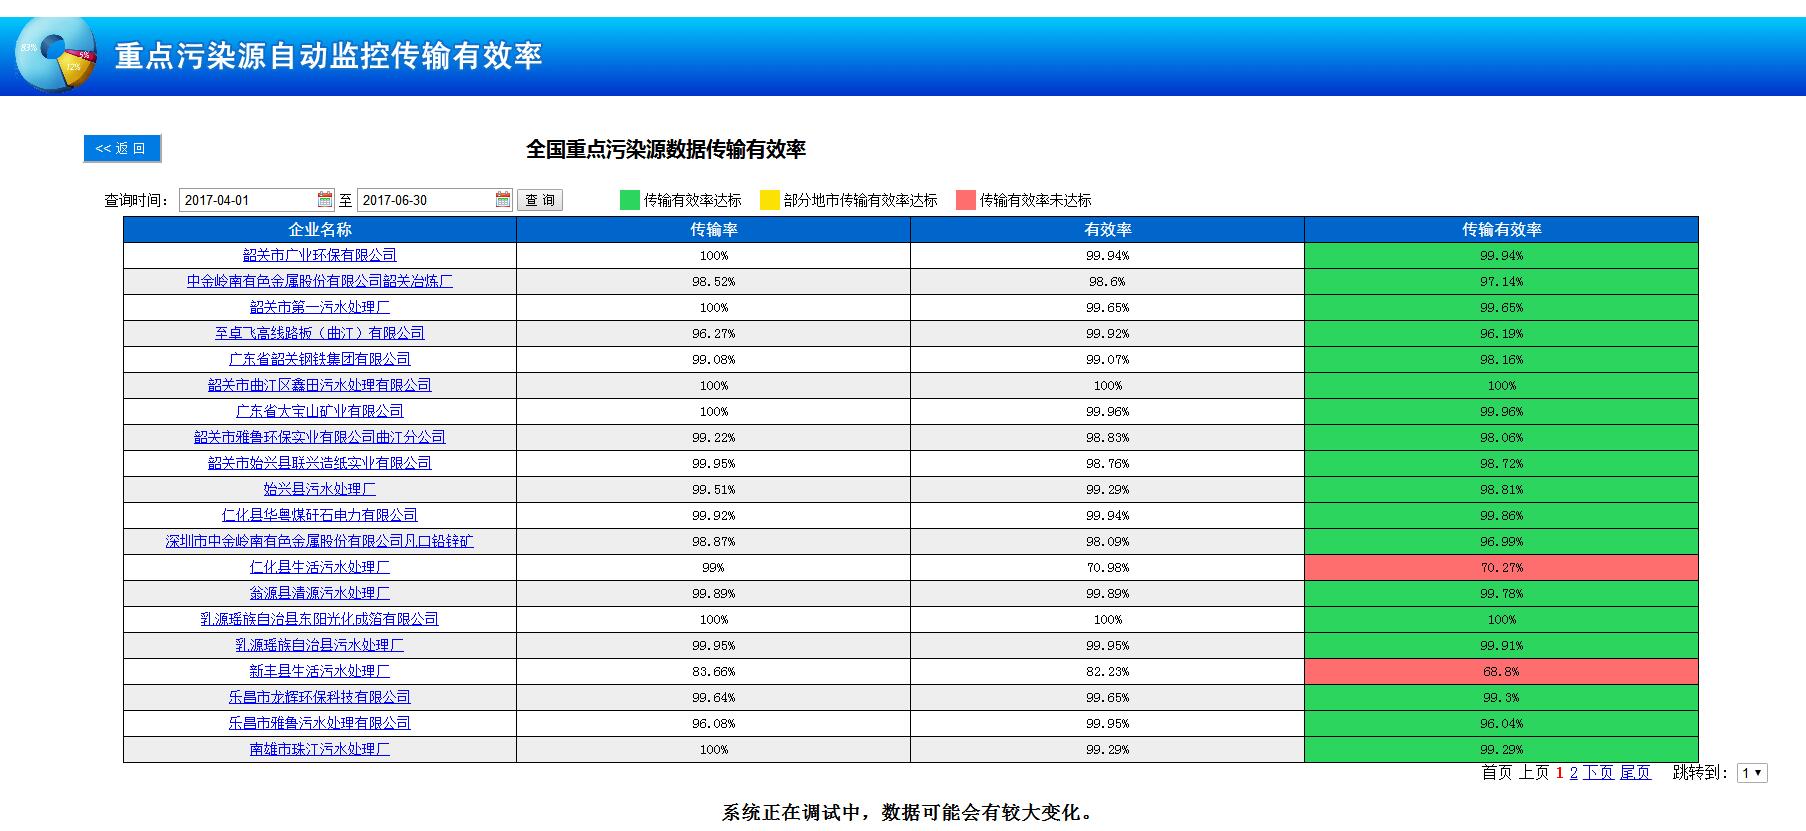Open 深圳市中金岭南凡口铅锌矿 link
Viewport: 1806px width, 831px height.
coord(320,541)
